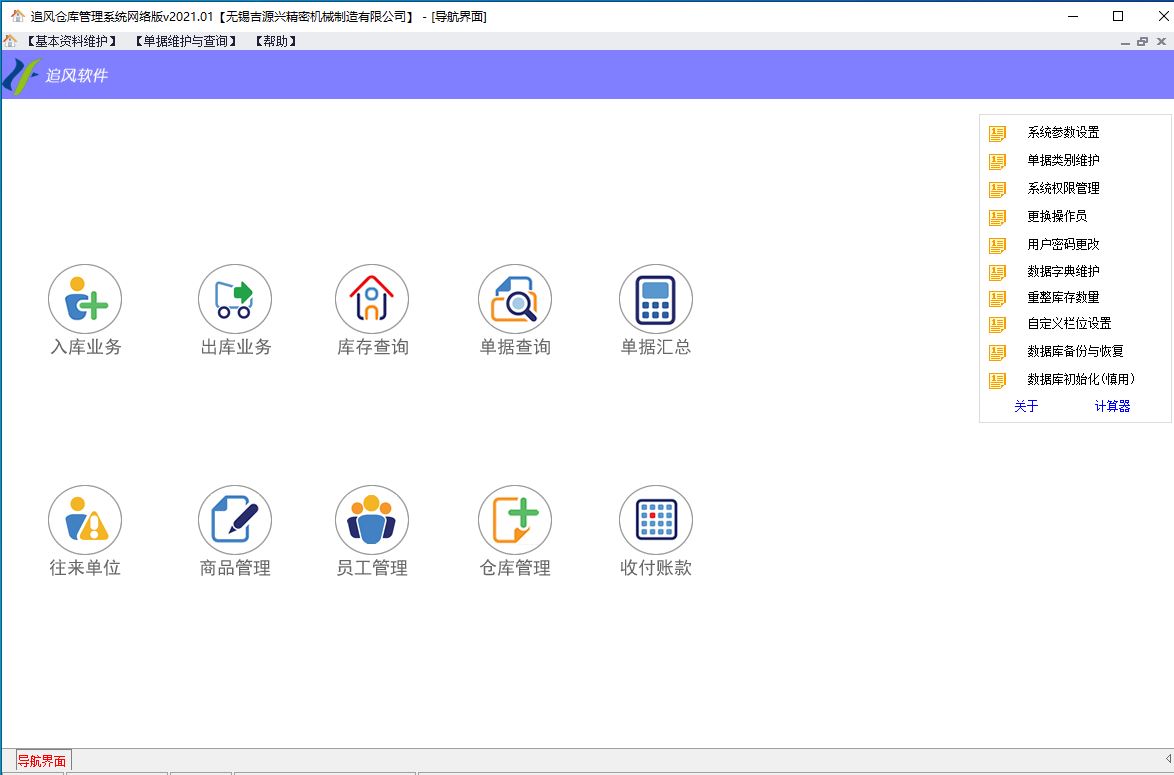Image resolution: width=1174 pixels, height=775 pixels.
Task: Select 更换操作员 in the side panel
Action: tap(1057, 216)
